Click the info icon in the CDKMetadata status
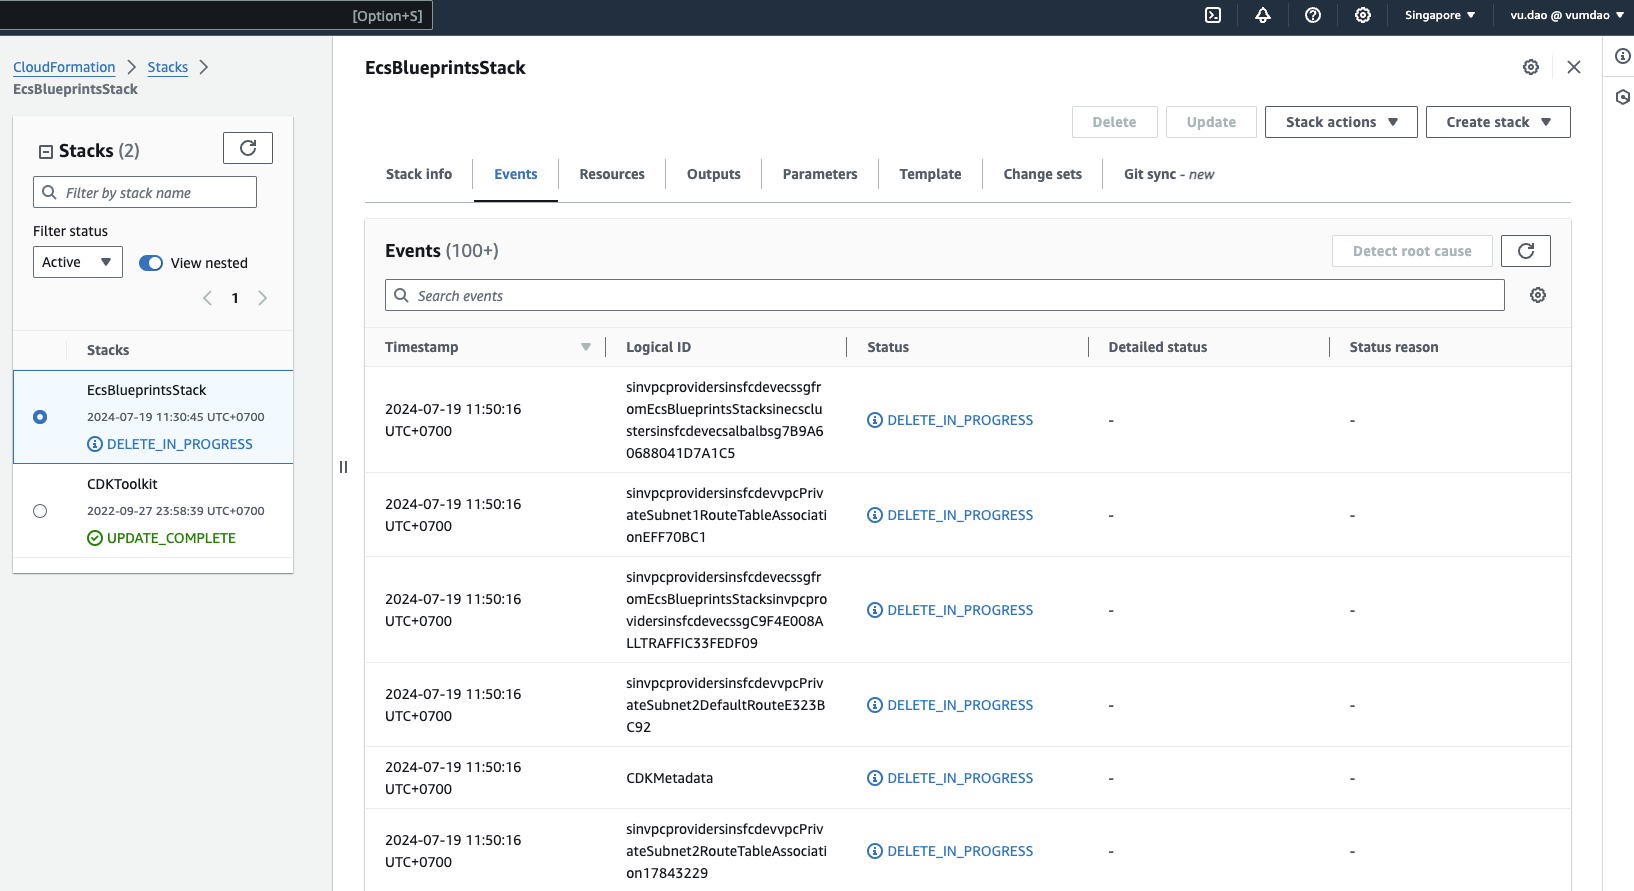Viewport: 1634px width, 891px height. [x=875, y=778]
